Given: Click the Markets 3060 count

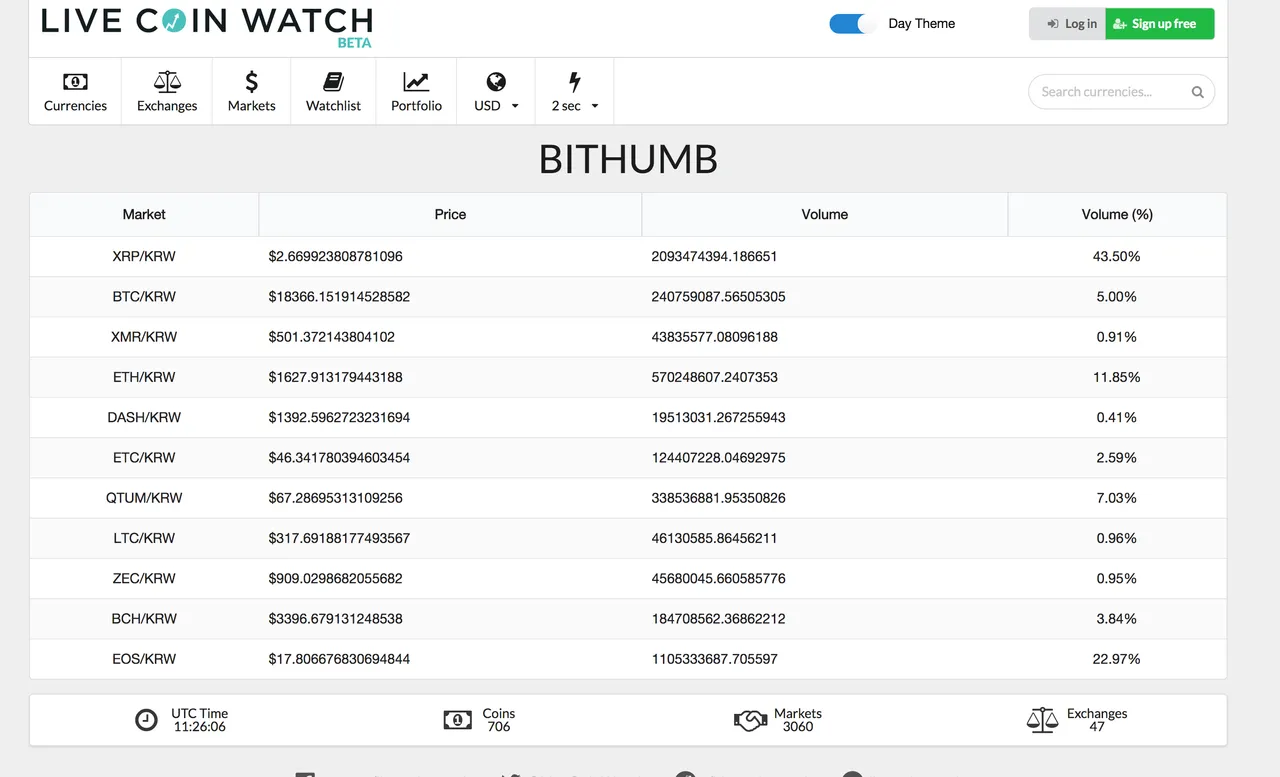Looking at the screenshot, I should point(798,727).
